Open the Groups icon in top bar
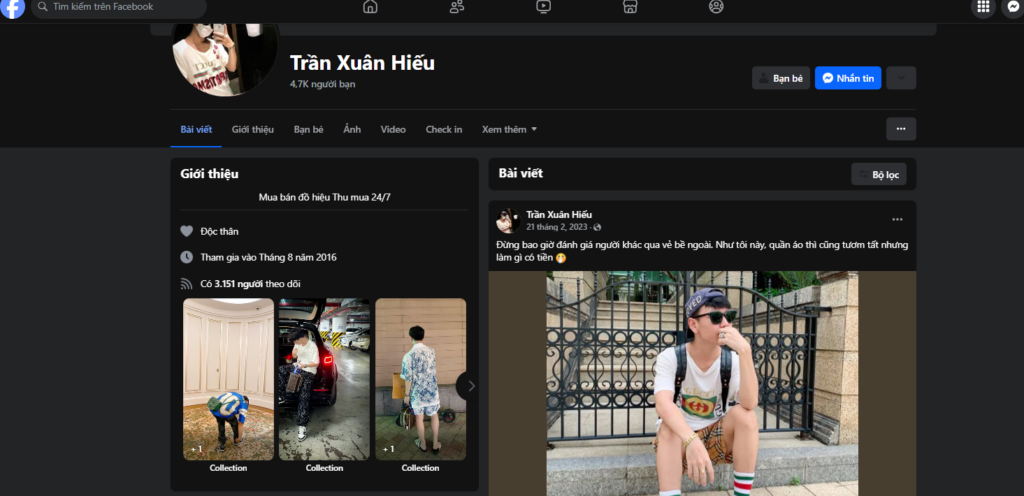The width and height of the screenshot is (1024, 496). (716, 7)
